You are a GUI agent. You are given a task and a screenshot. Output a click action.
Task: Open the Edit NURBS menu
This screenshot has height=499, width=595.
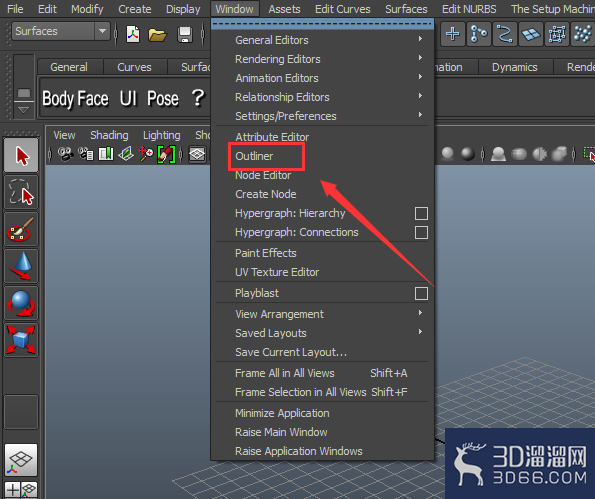(469, 9)
